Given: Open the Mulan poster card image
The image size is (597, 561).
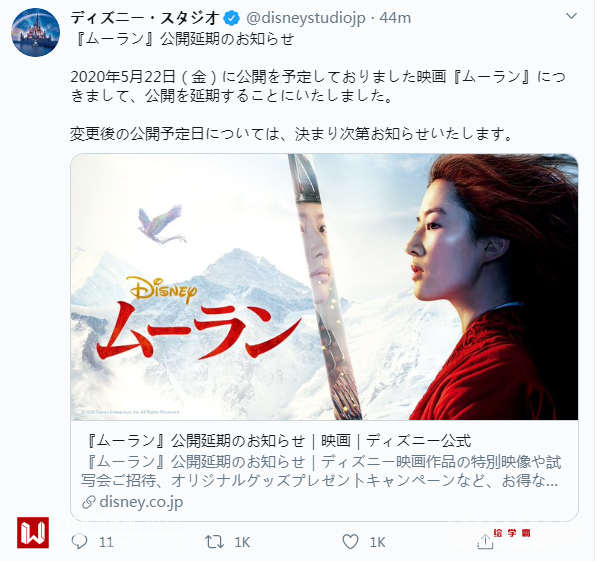Looking at the screenshot, I should [324, 287].
